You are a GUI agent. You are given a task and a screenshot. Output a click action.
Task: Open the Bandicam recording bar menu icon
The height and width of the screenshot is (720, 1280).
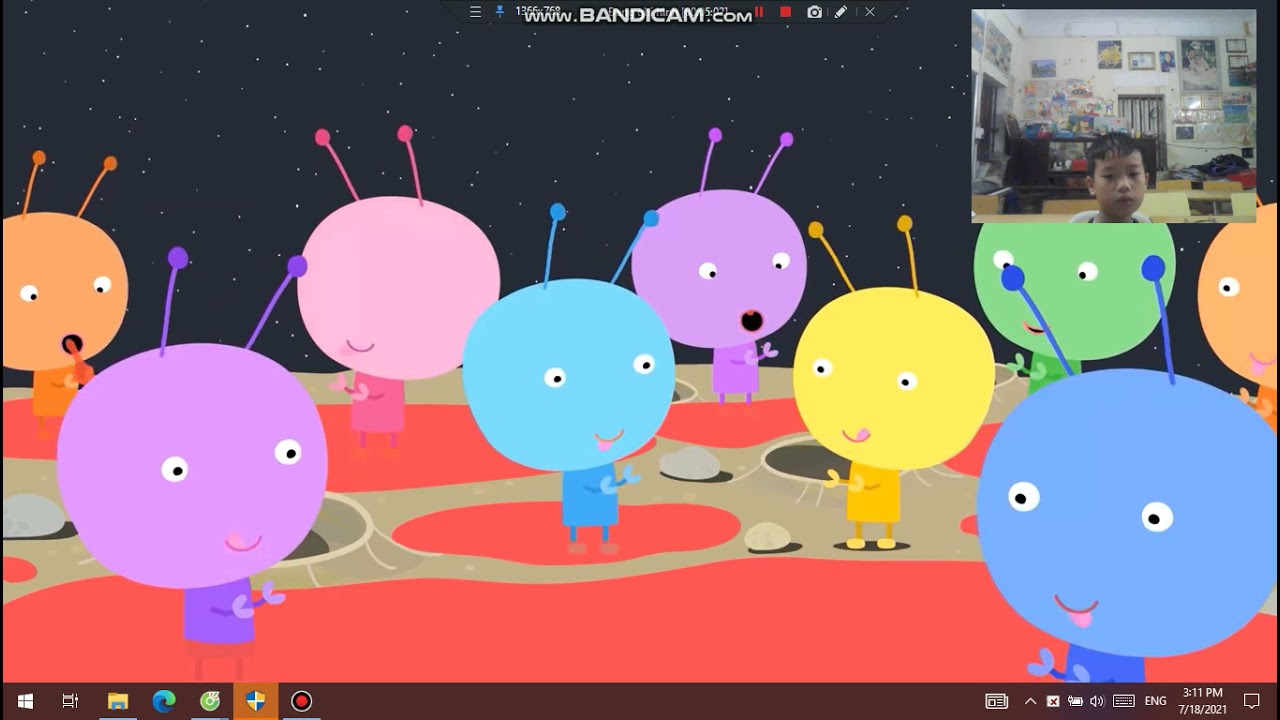coord(476,12)
